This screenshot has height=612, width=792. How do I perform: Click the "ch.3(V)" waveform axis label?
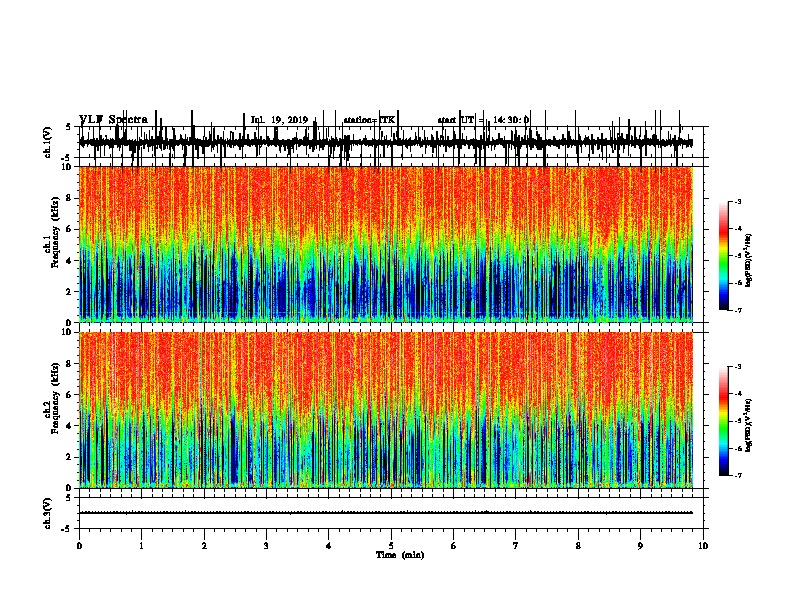[x=48, y=513]
